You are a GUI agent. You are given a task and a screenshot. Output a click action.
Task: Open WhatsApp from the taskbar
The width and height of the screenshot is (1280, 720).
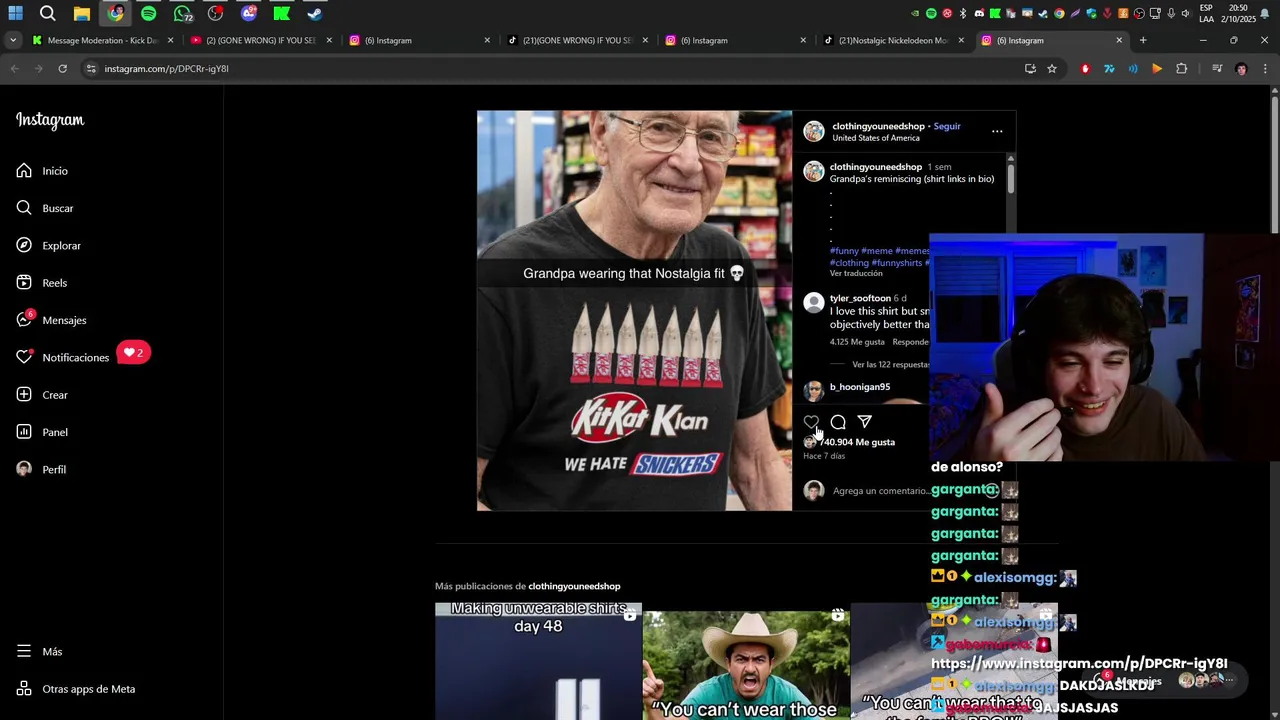pos(182,13)
